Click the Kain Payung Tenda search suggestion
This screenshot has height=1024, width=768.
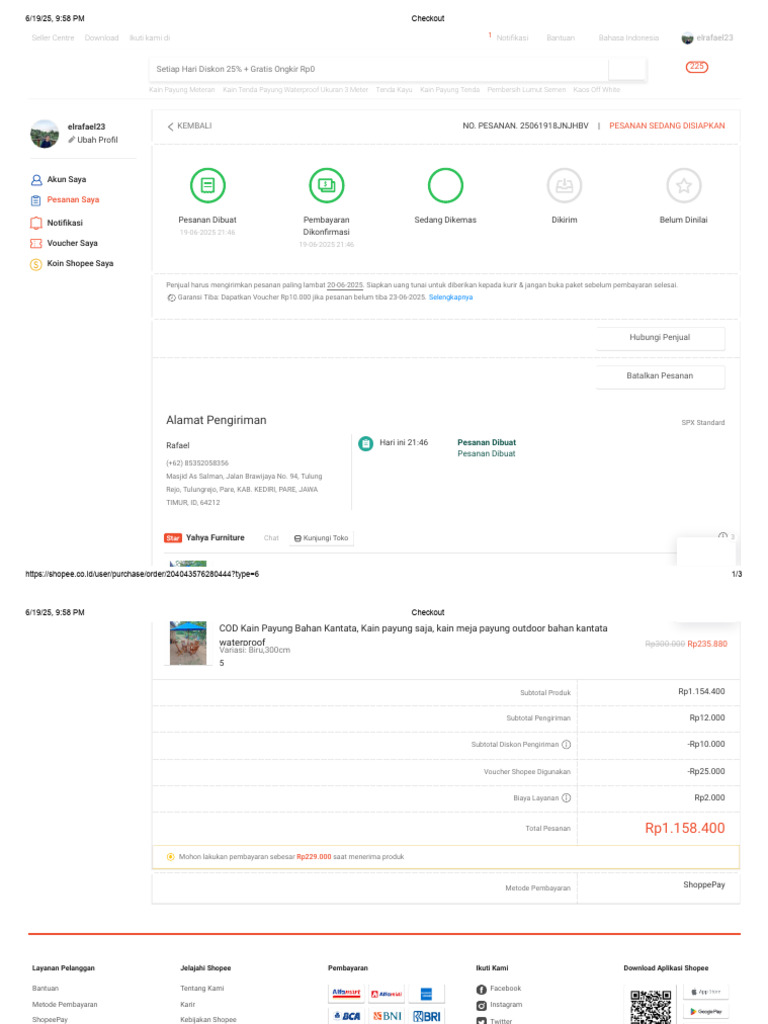click(450, 89)
